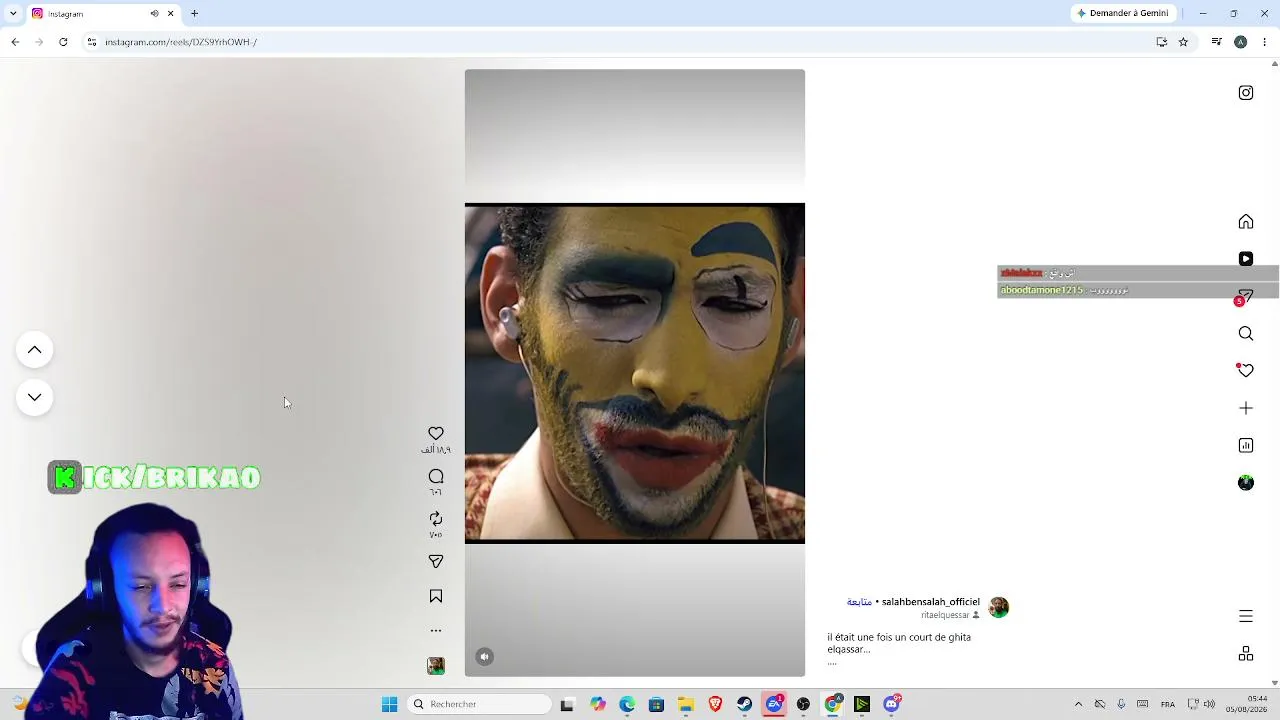Open a new browser tab

click(194, 13)
